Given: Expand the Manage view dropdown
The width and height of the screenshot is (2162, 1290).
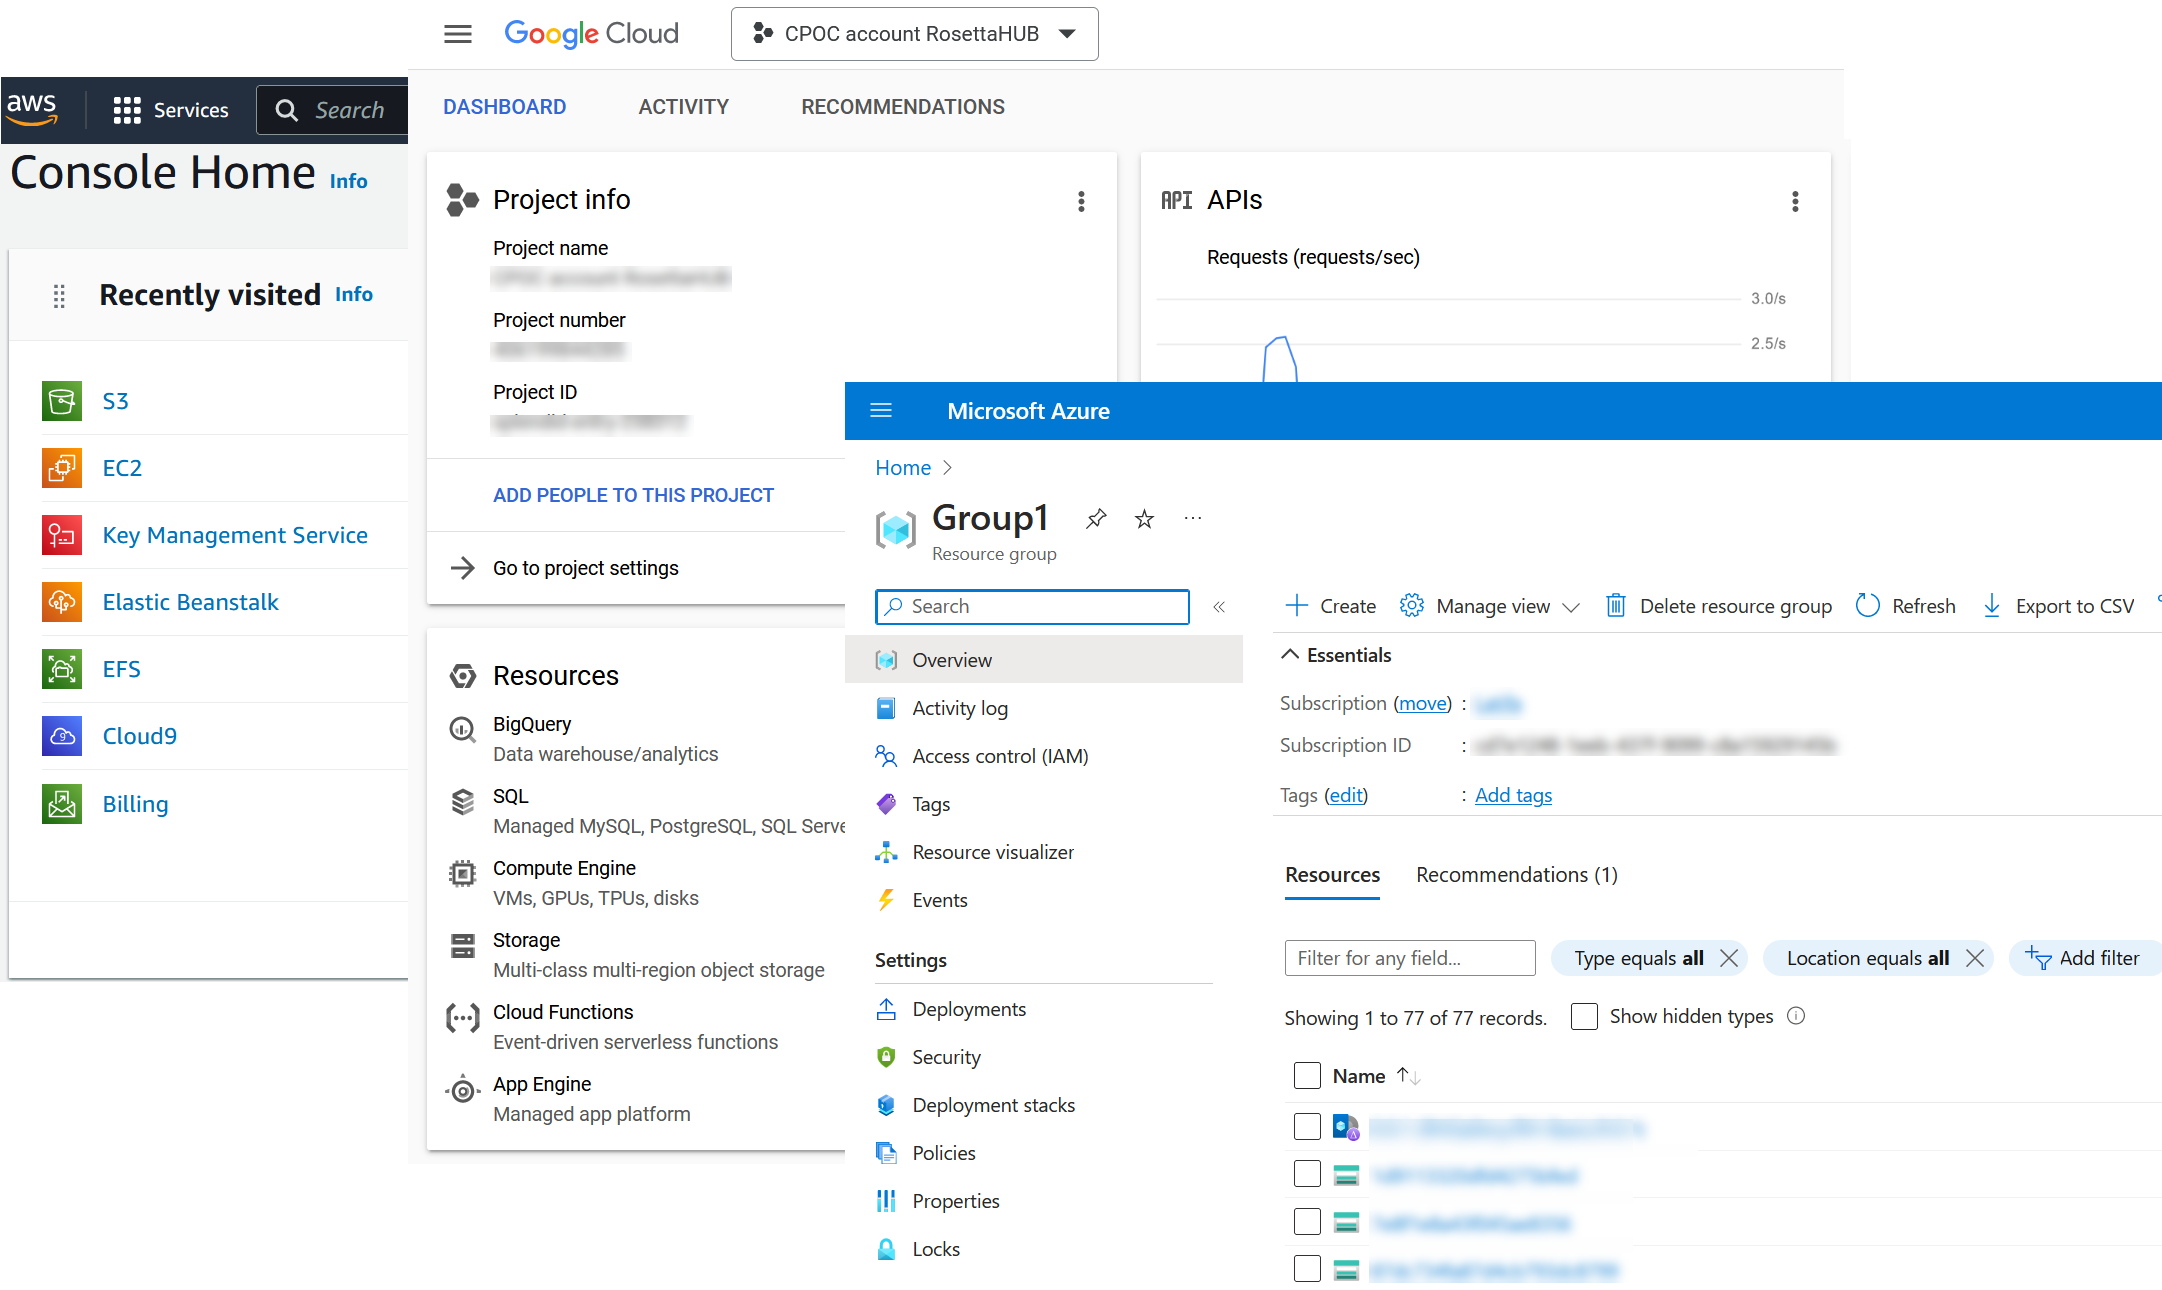Looking at the screenshot, I should coord(1493,606).
